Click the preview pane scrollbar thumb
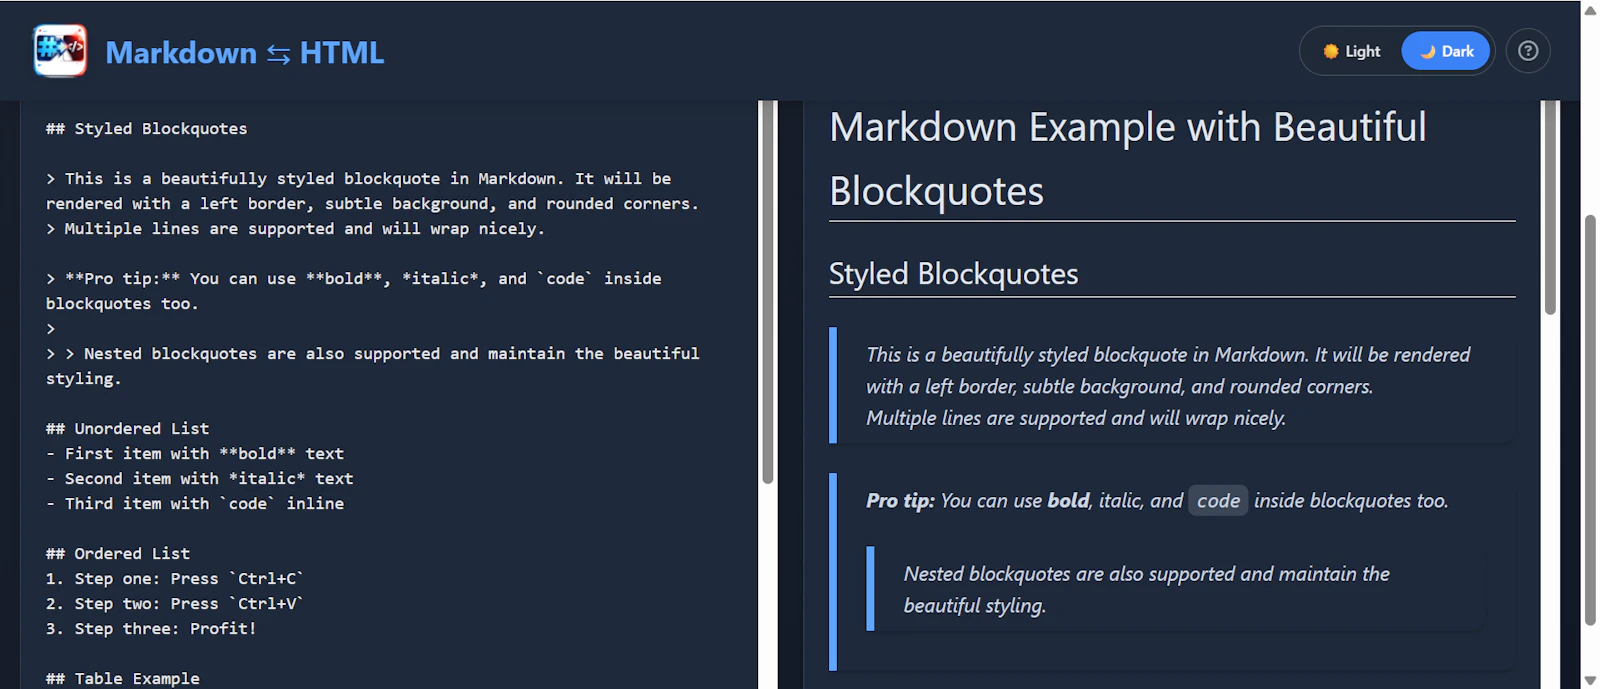The height and width of the screenshot is (689, 1600). point(1550,207)
